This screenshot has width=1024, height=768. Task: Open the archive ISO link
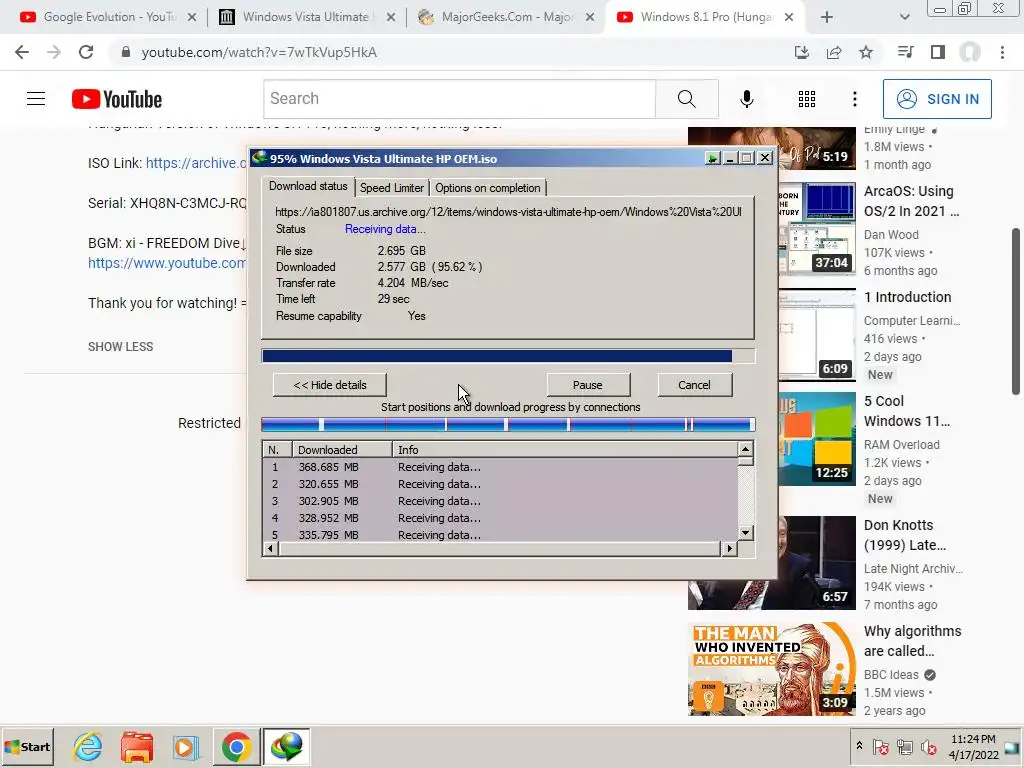pos(196,163)
